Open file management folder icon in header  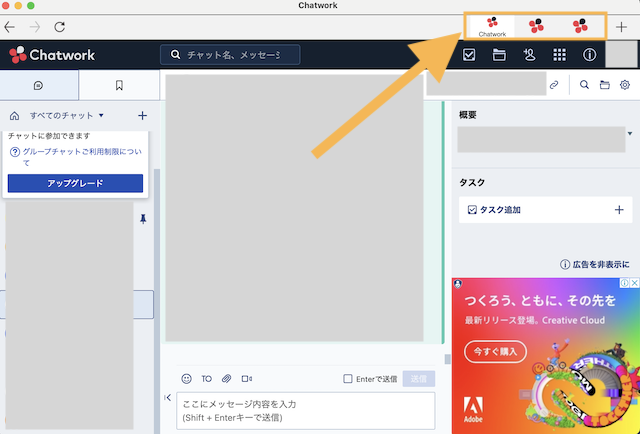point(499,55)
